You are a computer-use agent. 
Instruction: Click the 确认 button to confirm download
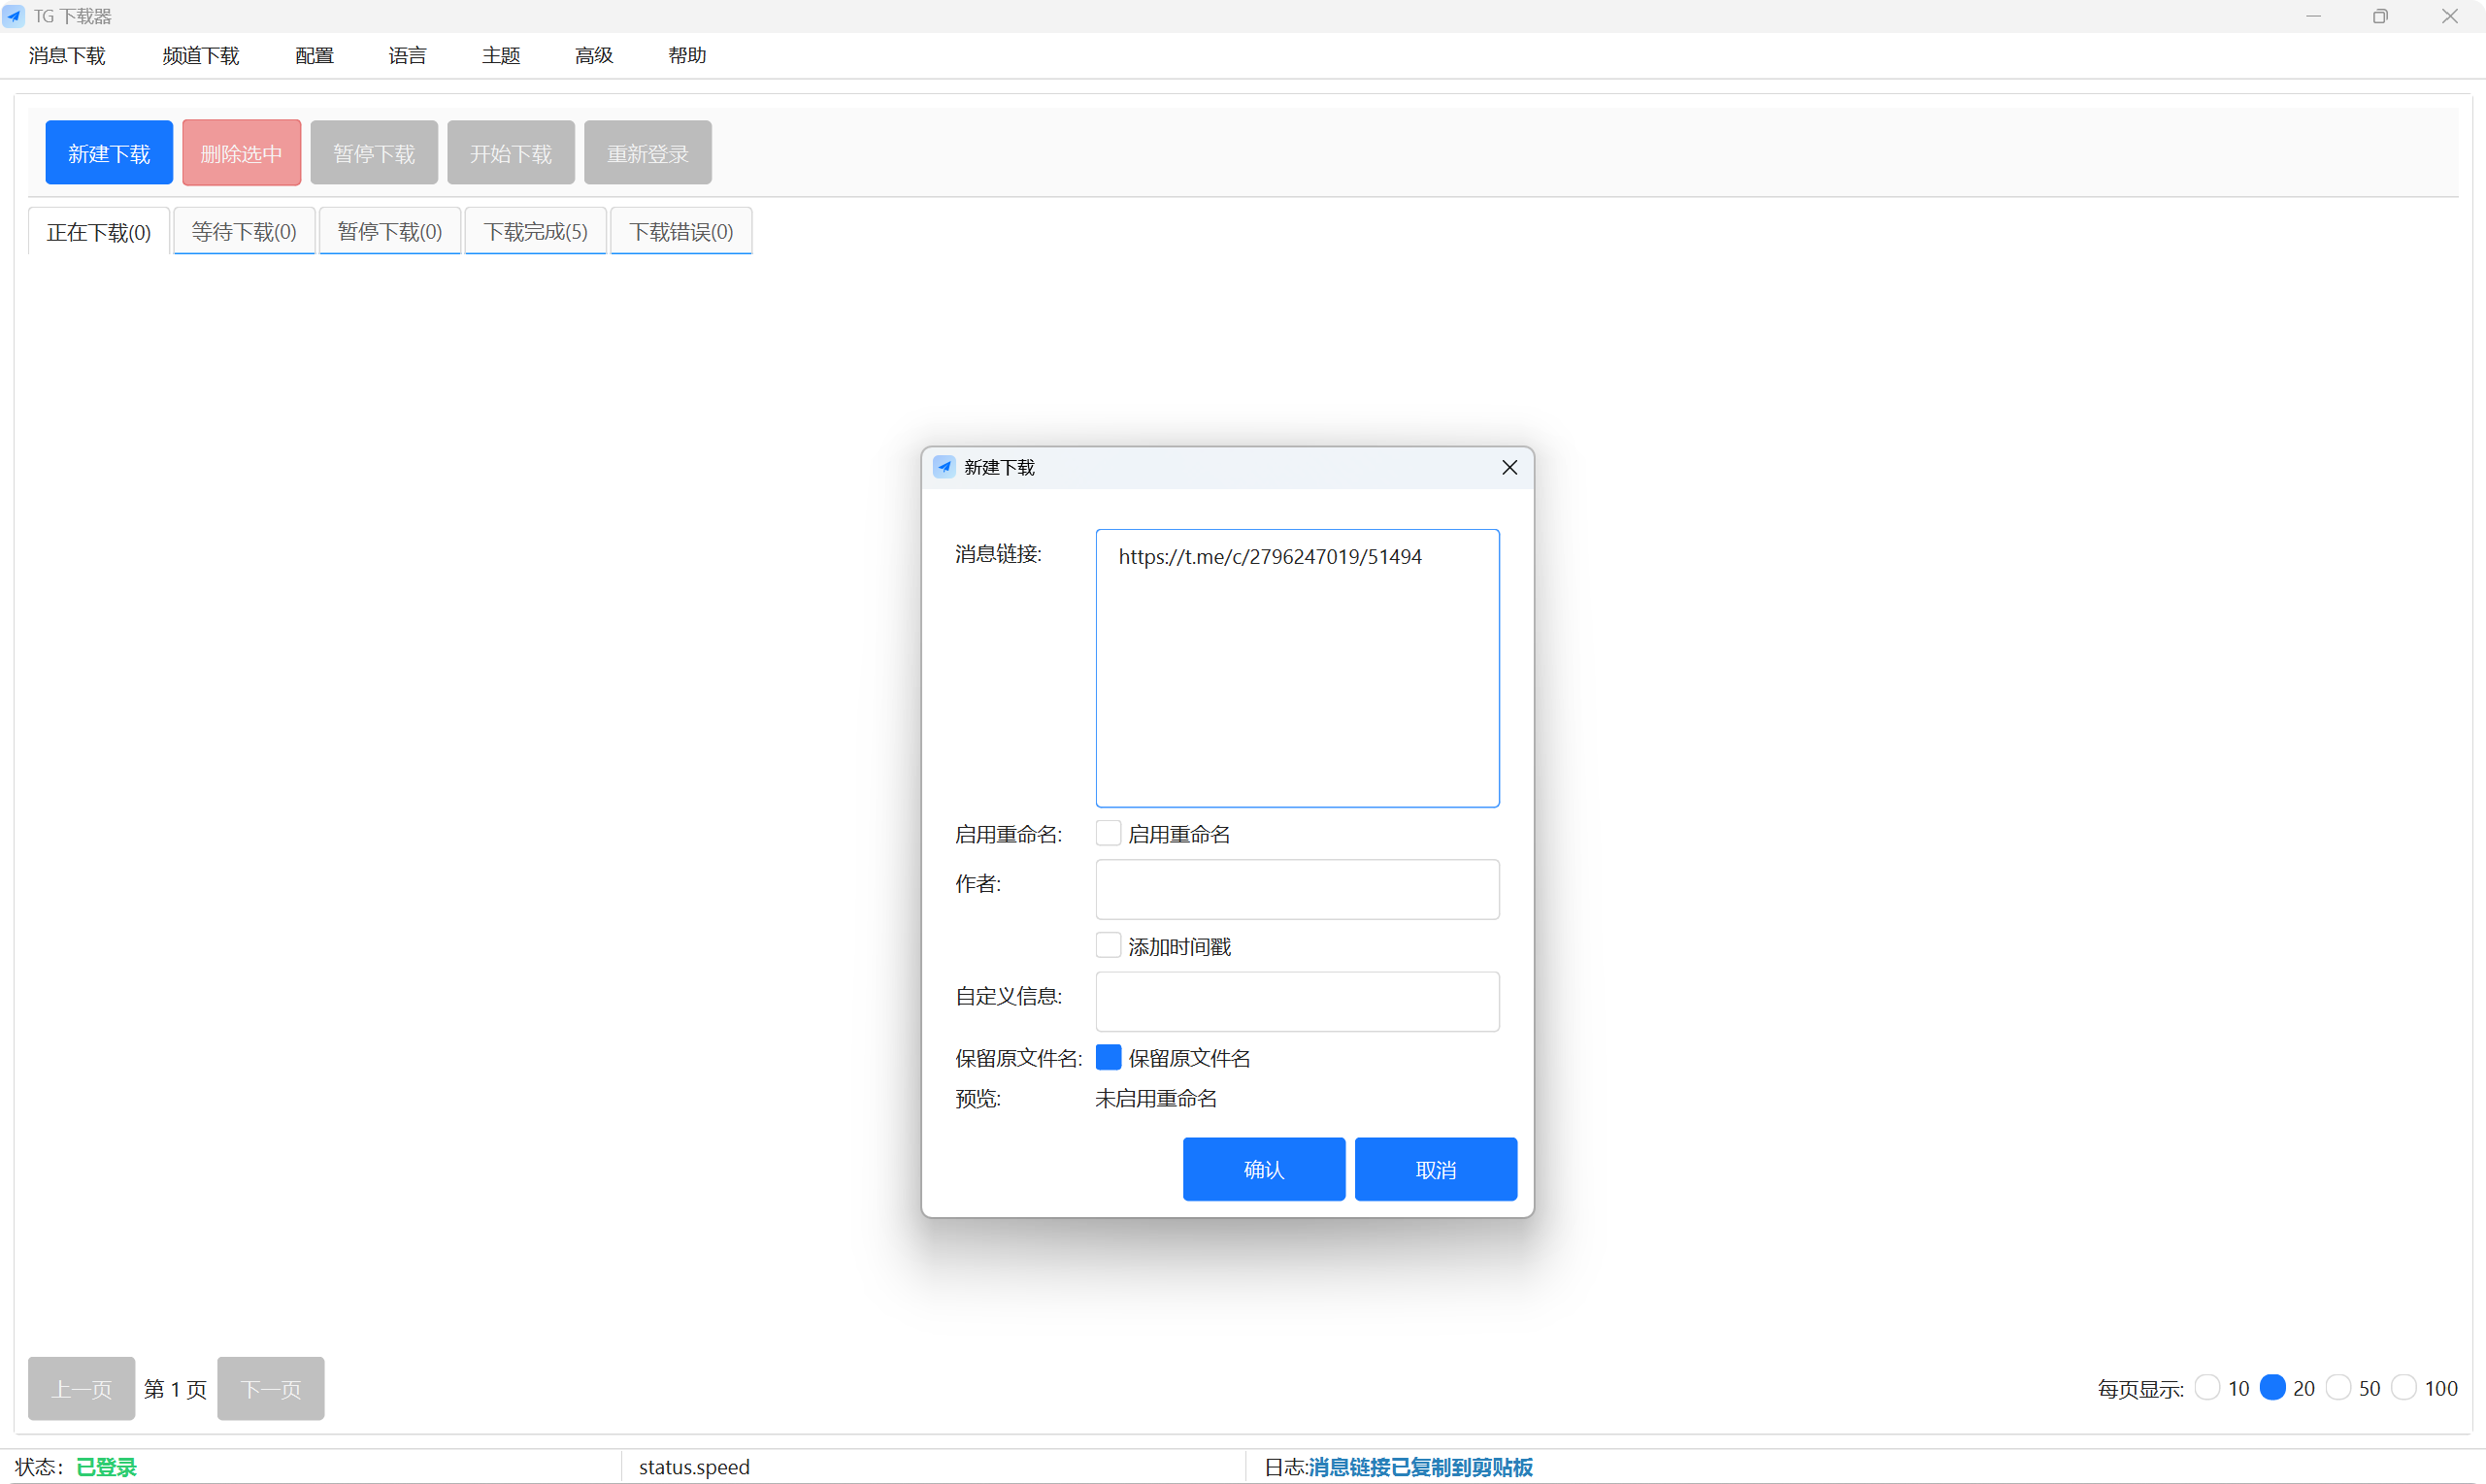click(1263, 1168)
